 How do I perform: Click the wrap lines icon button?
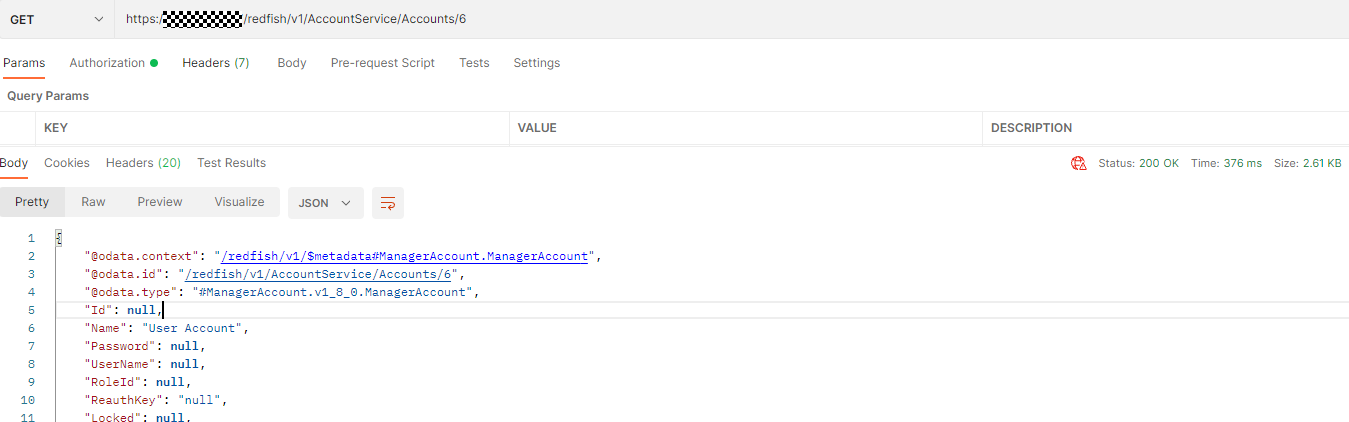(x=388, y=203)
